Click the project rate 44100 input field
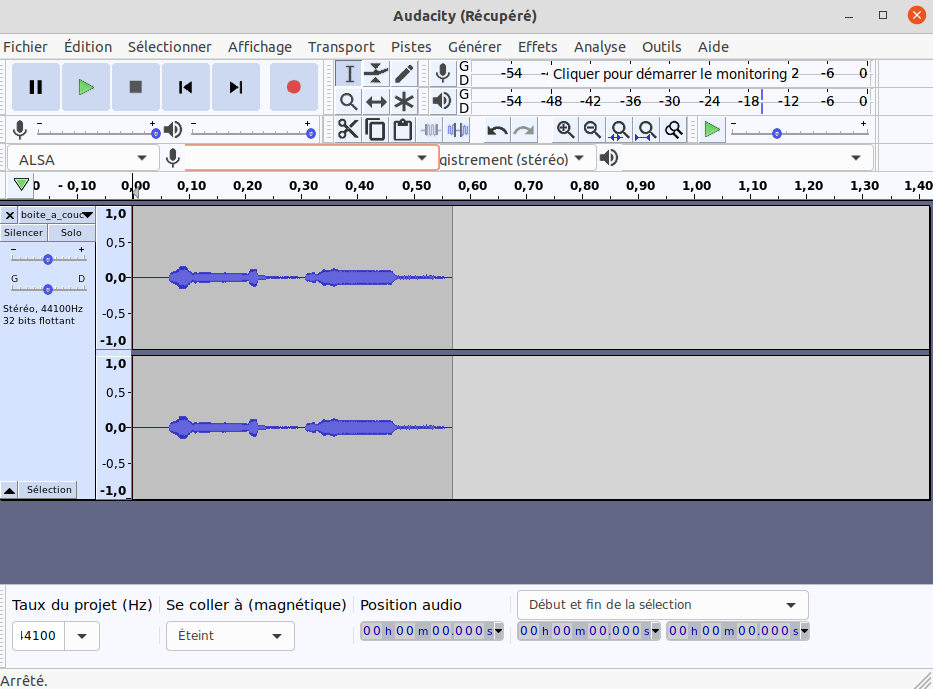The height and width of the screenshot is (689, 933). 39,636
